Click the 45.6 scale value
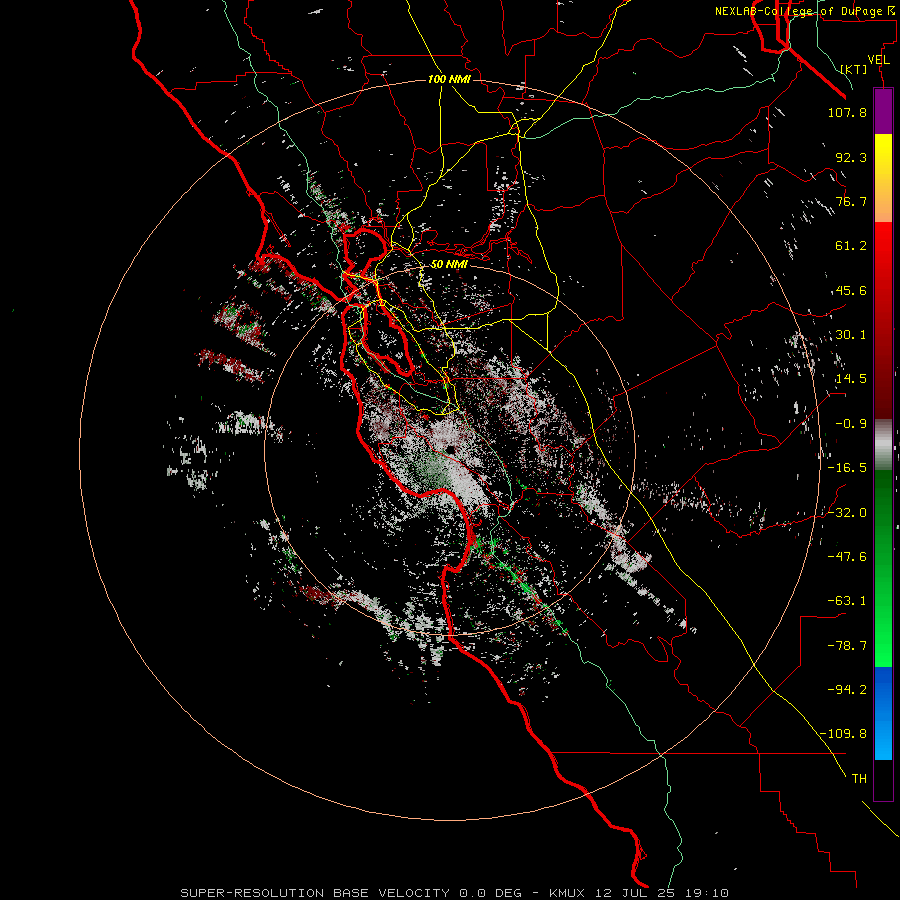 [851, 290]
